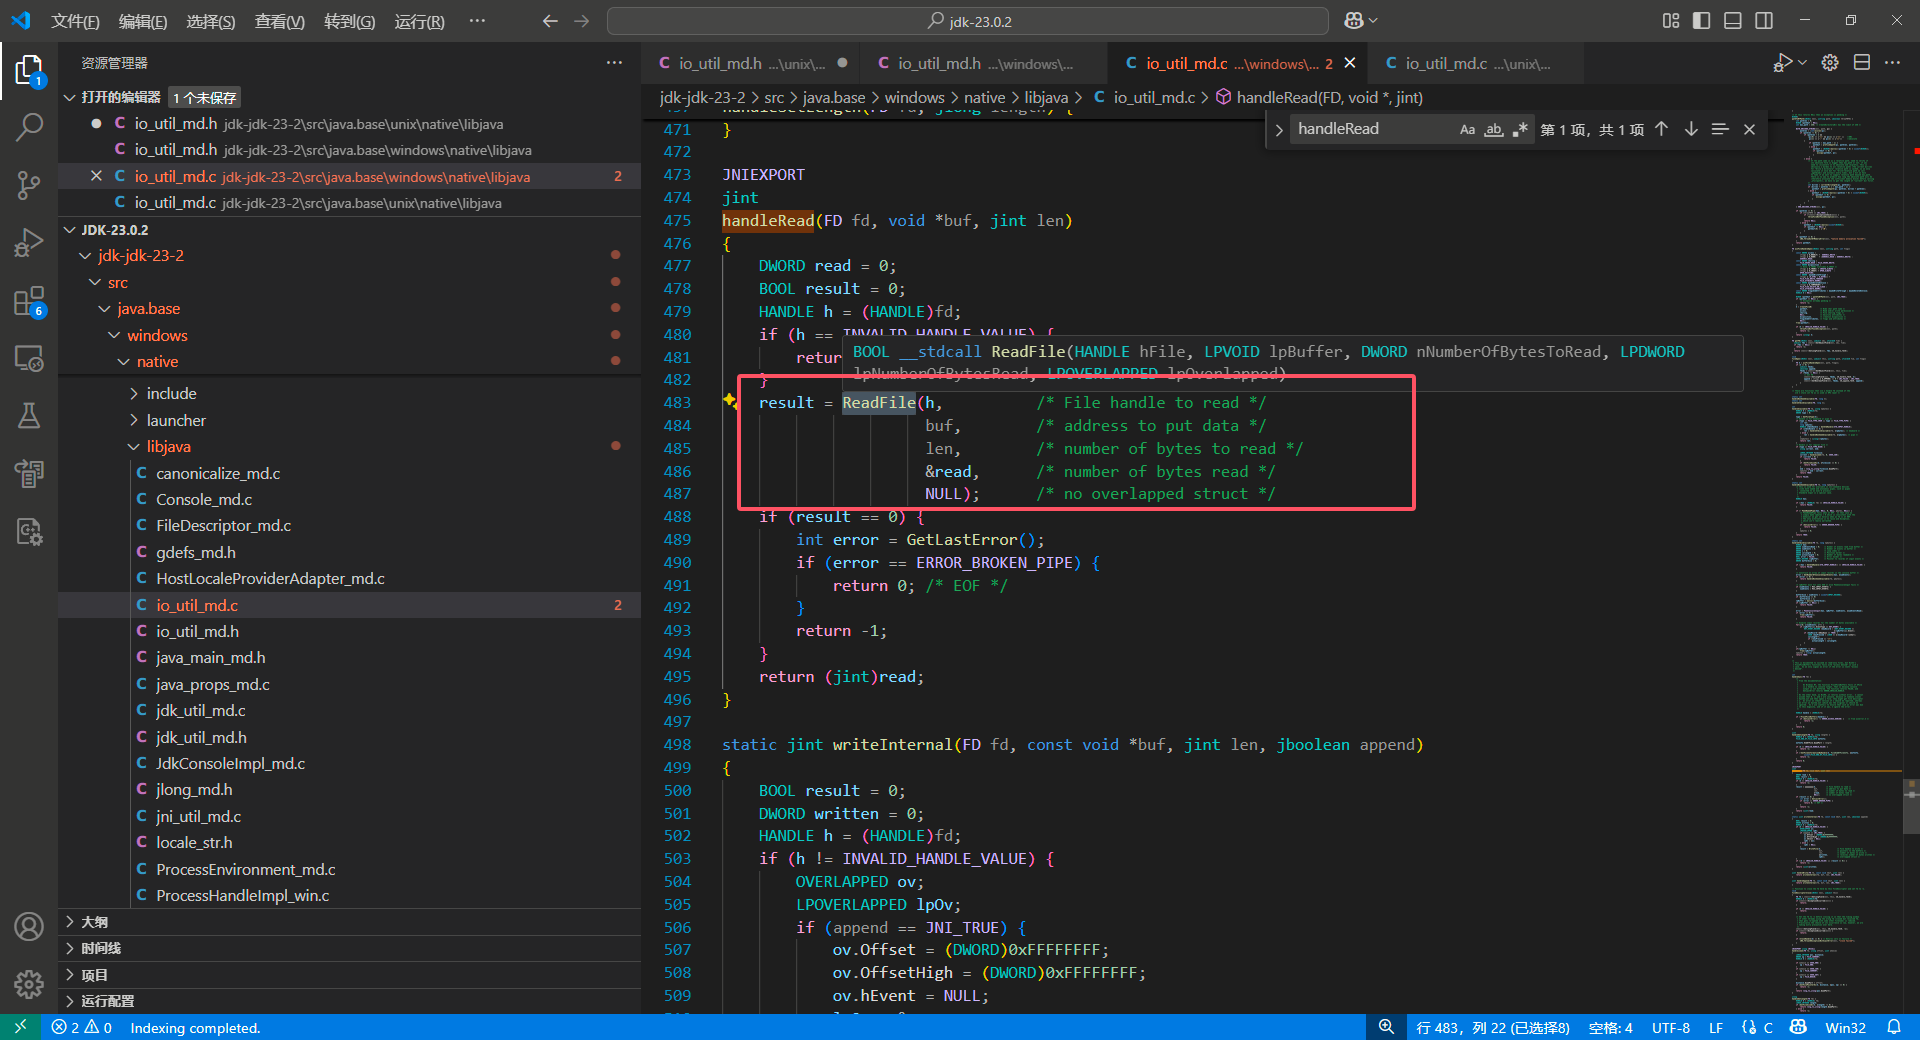The height and width of the screenshot is (1040, 1920).
Task: Open the Testing flask view
Action: click(x=29, y=416)
